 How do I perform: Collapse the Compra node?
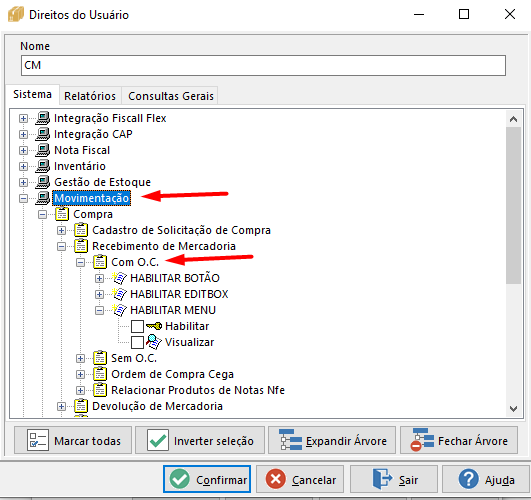click(42, 214)
